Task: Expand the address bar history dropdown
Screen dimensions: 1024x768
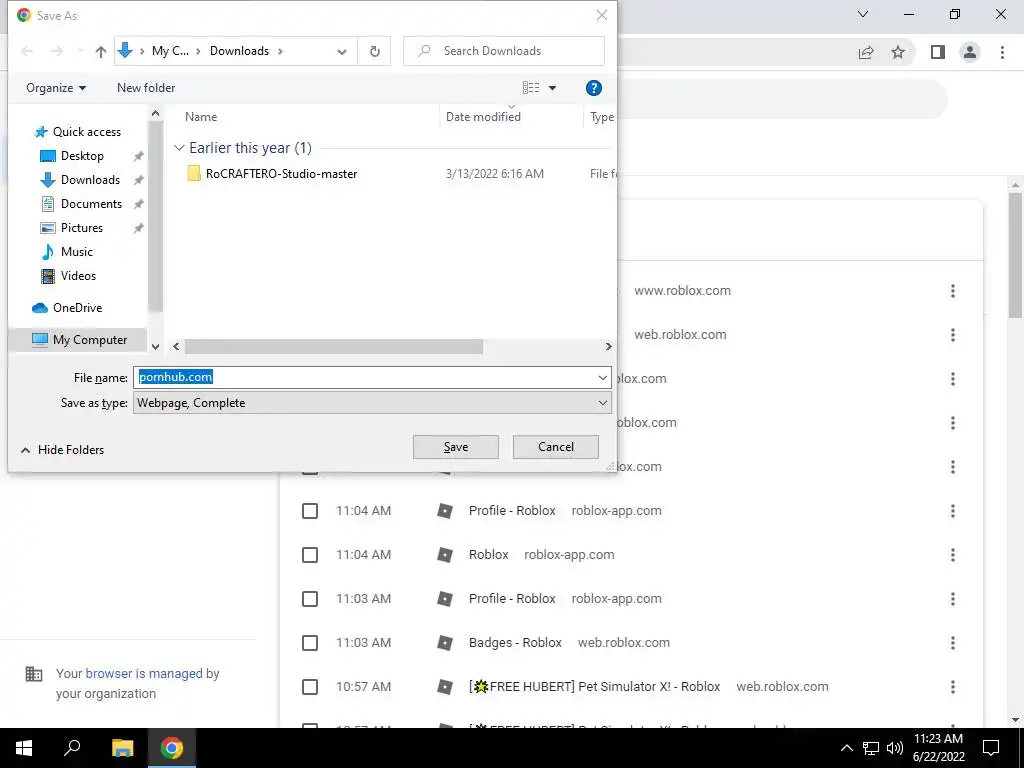Action: pyautogui.click(x=342, y=52)
